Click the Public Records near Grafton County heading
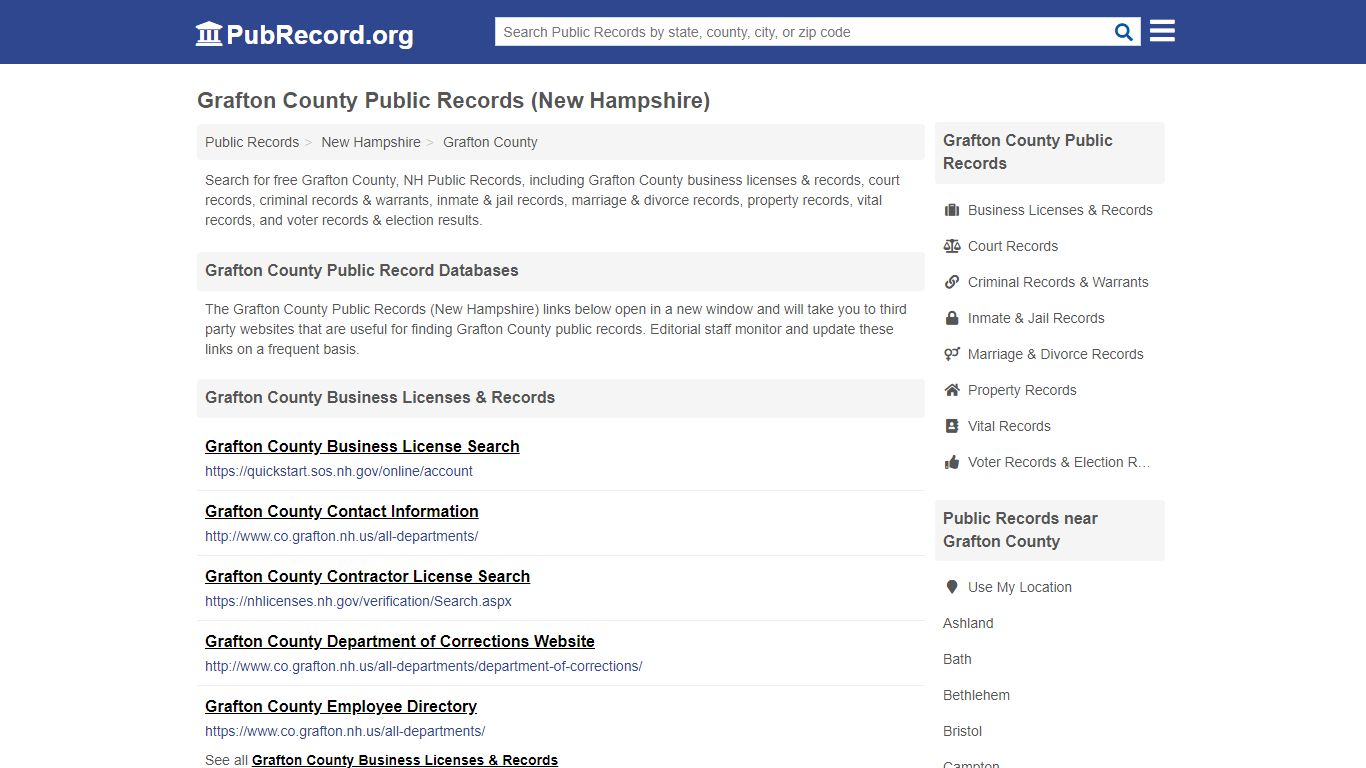This screenshot has width=1366, height=768. point(1021,530)
